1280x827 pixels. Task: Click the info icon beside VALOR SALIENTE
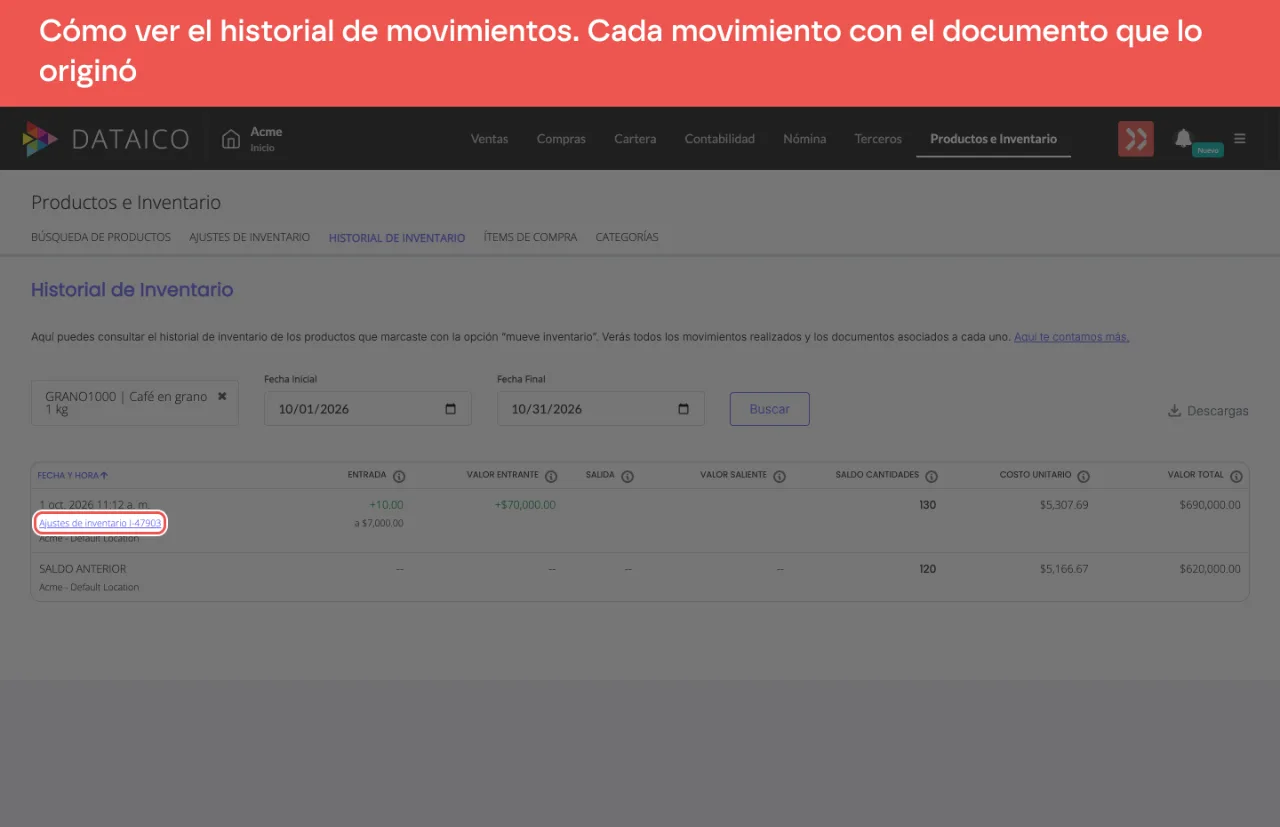tap(779, 476)
